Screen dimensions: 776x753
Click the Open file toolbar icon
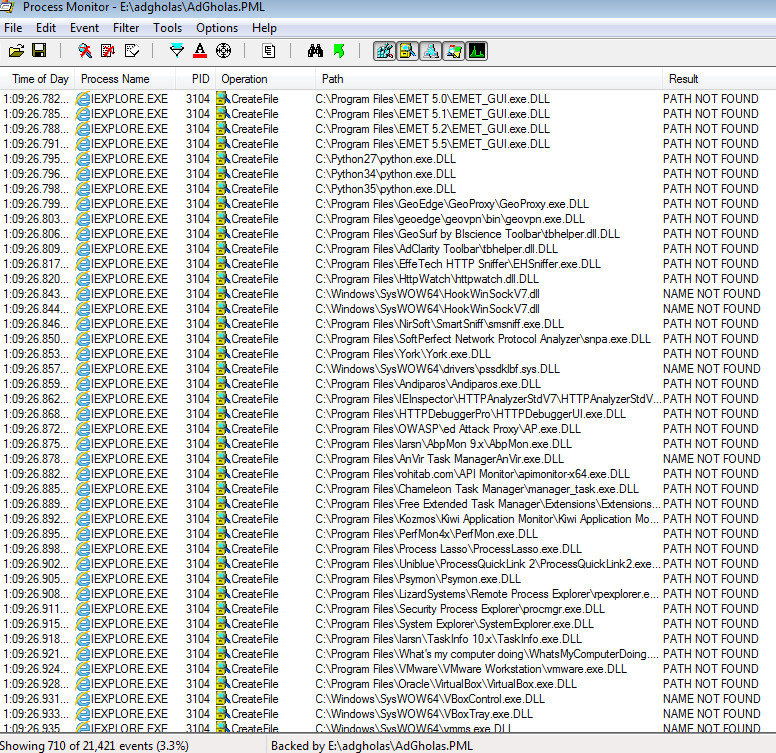(x=16, y=50)
